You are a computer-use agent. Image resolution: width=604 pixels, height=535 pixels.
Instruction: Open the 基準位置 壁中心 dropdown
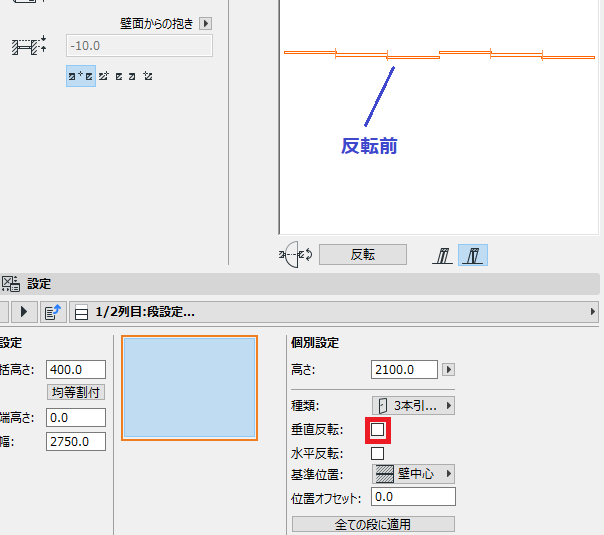coord(413,474)
